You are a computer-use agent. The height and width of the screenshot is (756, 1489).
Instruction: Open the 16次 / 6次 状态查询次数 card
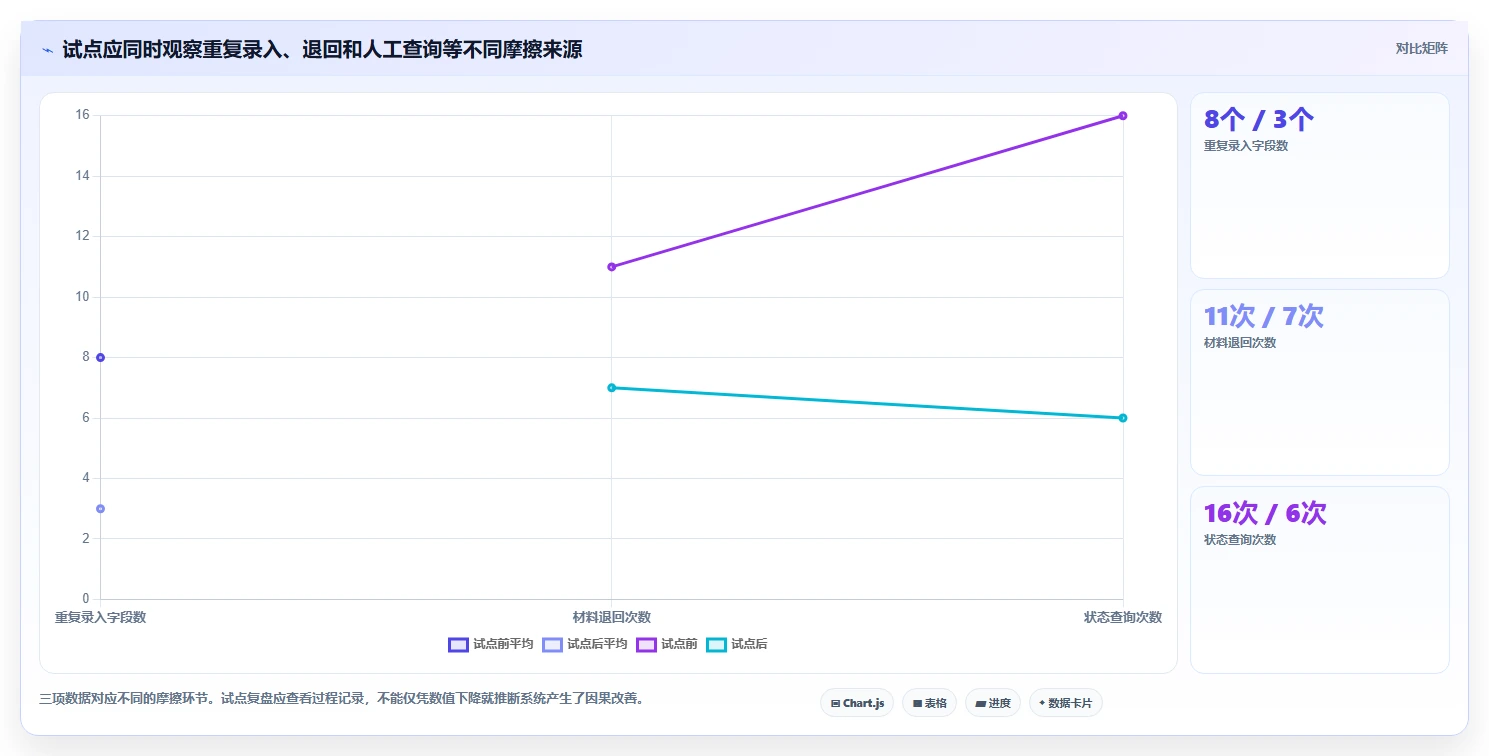(x=1319, y=580)
